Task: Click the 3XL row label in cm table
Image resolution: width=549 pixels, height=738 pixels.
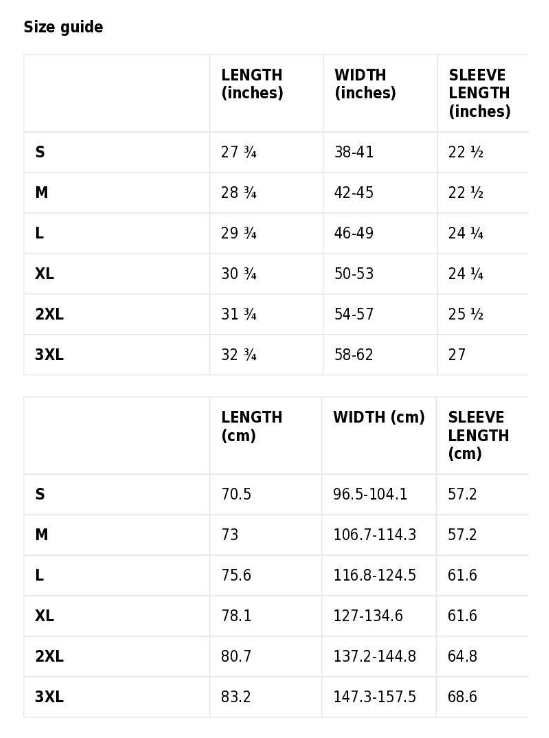Action: [49, 697]
